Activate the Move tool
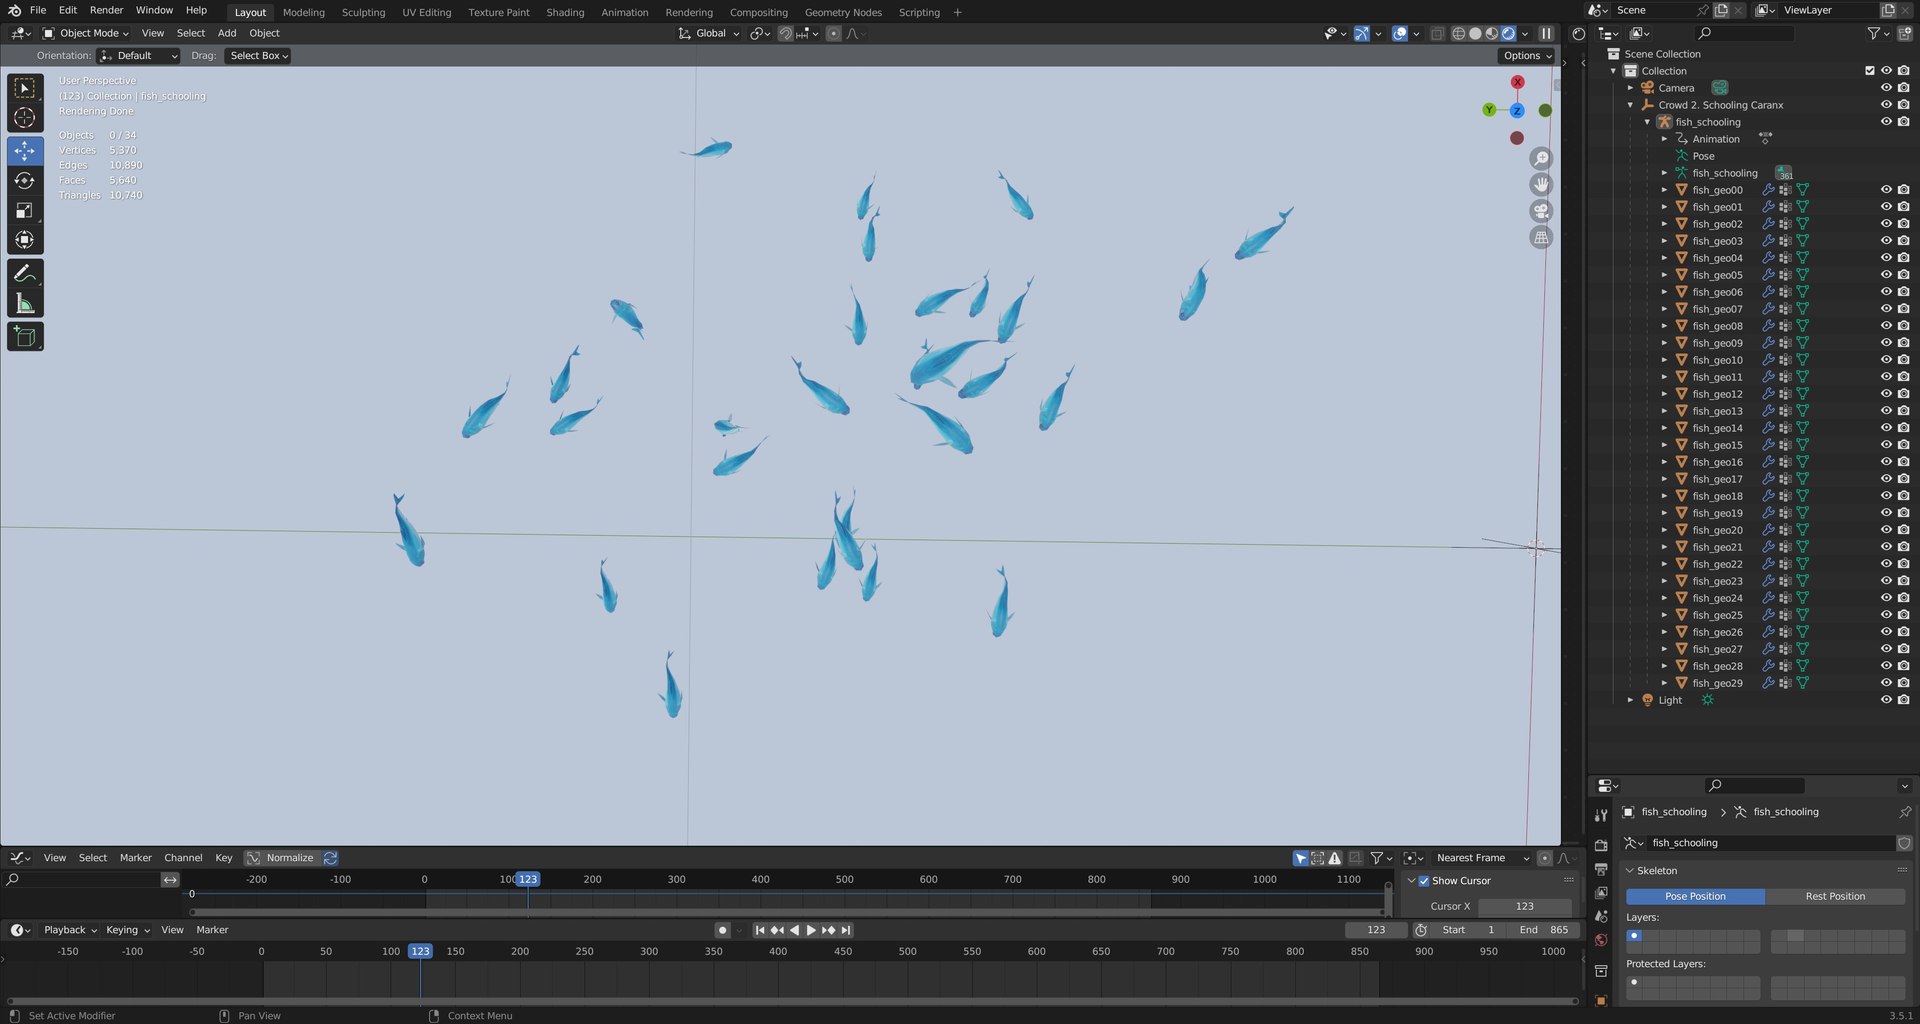This screenshot has width=1920, height=1024. click(25, 151)
